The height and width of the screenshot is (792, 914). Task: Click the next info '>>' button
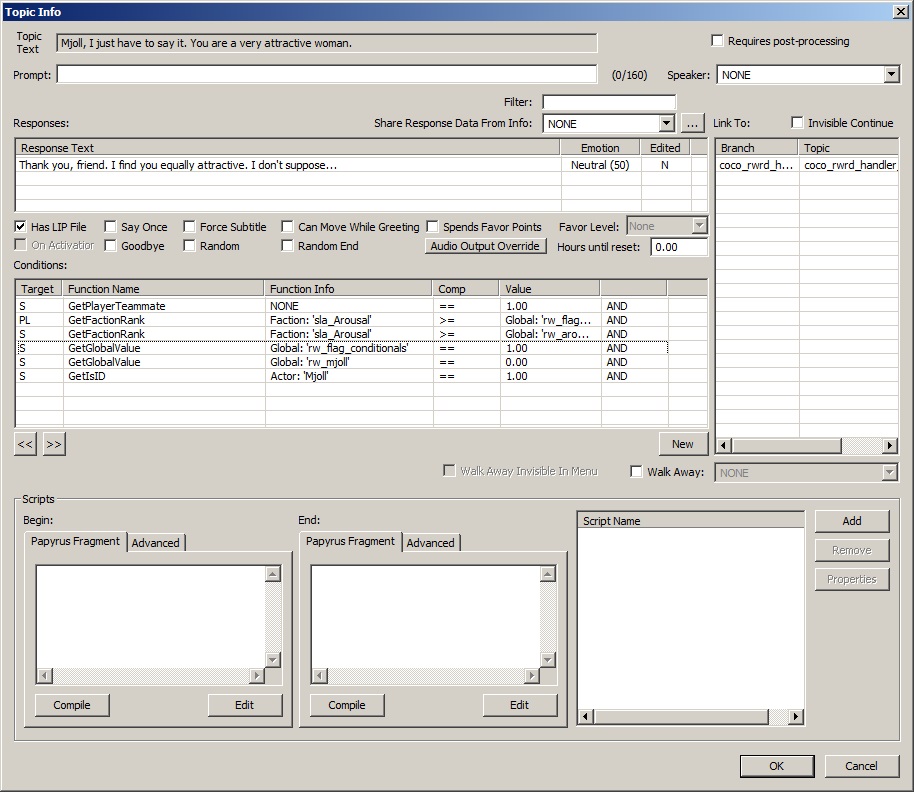54,444
